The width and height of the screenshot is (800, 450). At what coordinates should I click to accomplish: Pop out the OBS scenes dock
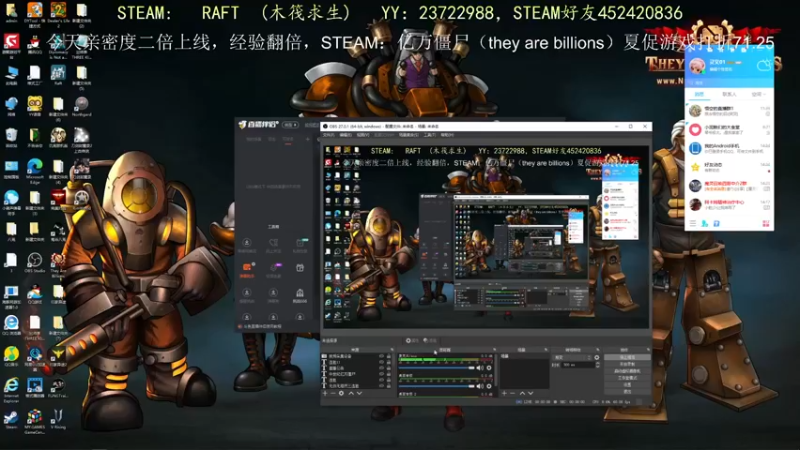click(546, 349)
